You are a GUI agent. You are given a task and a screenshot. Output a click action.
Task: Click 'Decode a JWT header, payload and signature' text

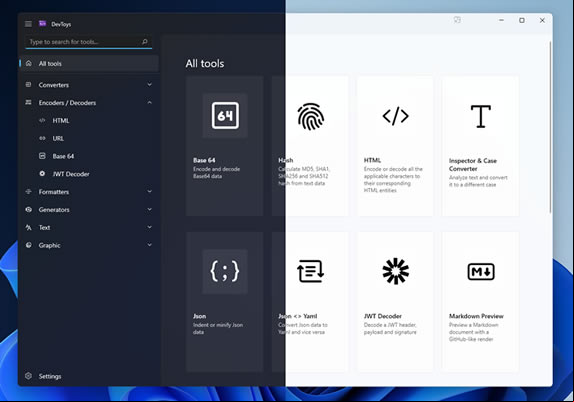(390, 328)
